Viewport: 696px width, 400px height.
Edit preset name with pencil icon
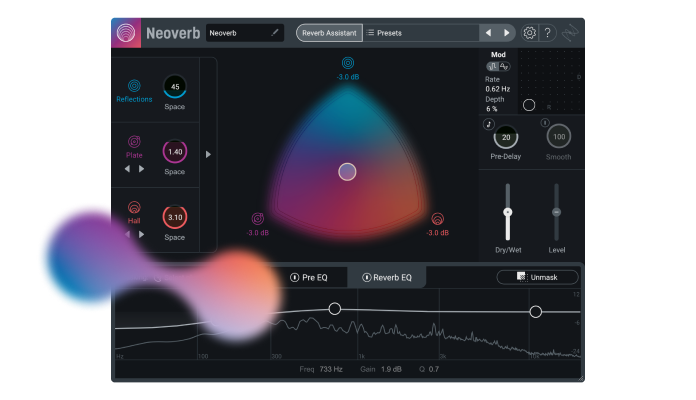click(275, 32)
